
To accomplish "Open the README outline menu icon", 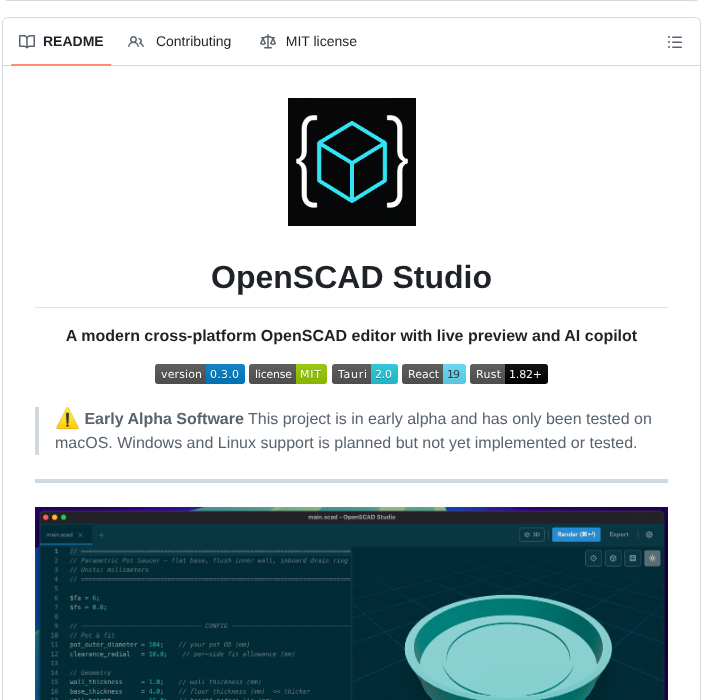I will [x=675, y=42].
